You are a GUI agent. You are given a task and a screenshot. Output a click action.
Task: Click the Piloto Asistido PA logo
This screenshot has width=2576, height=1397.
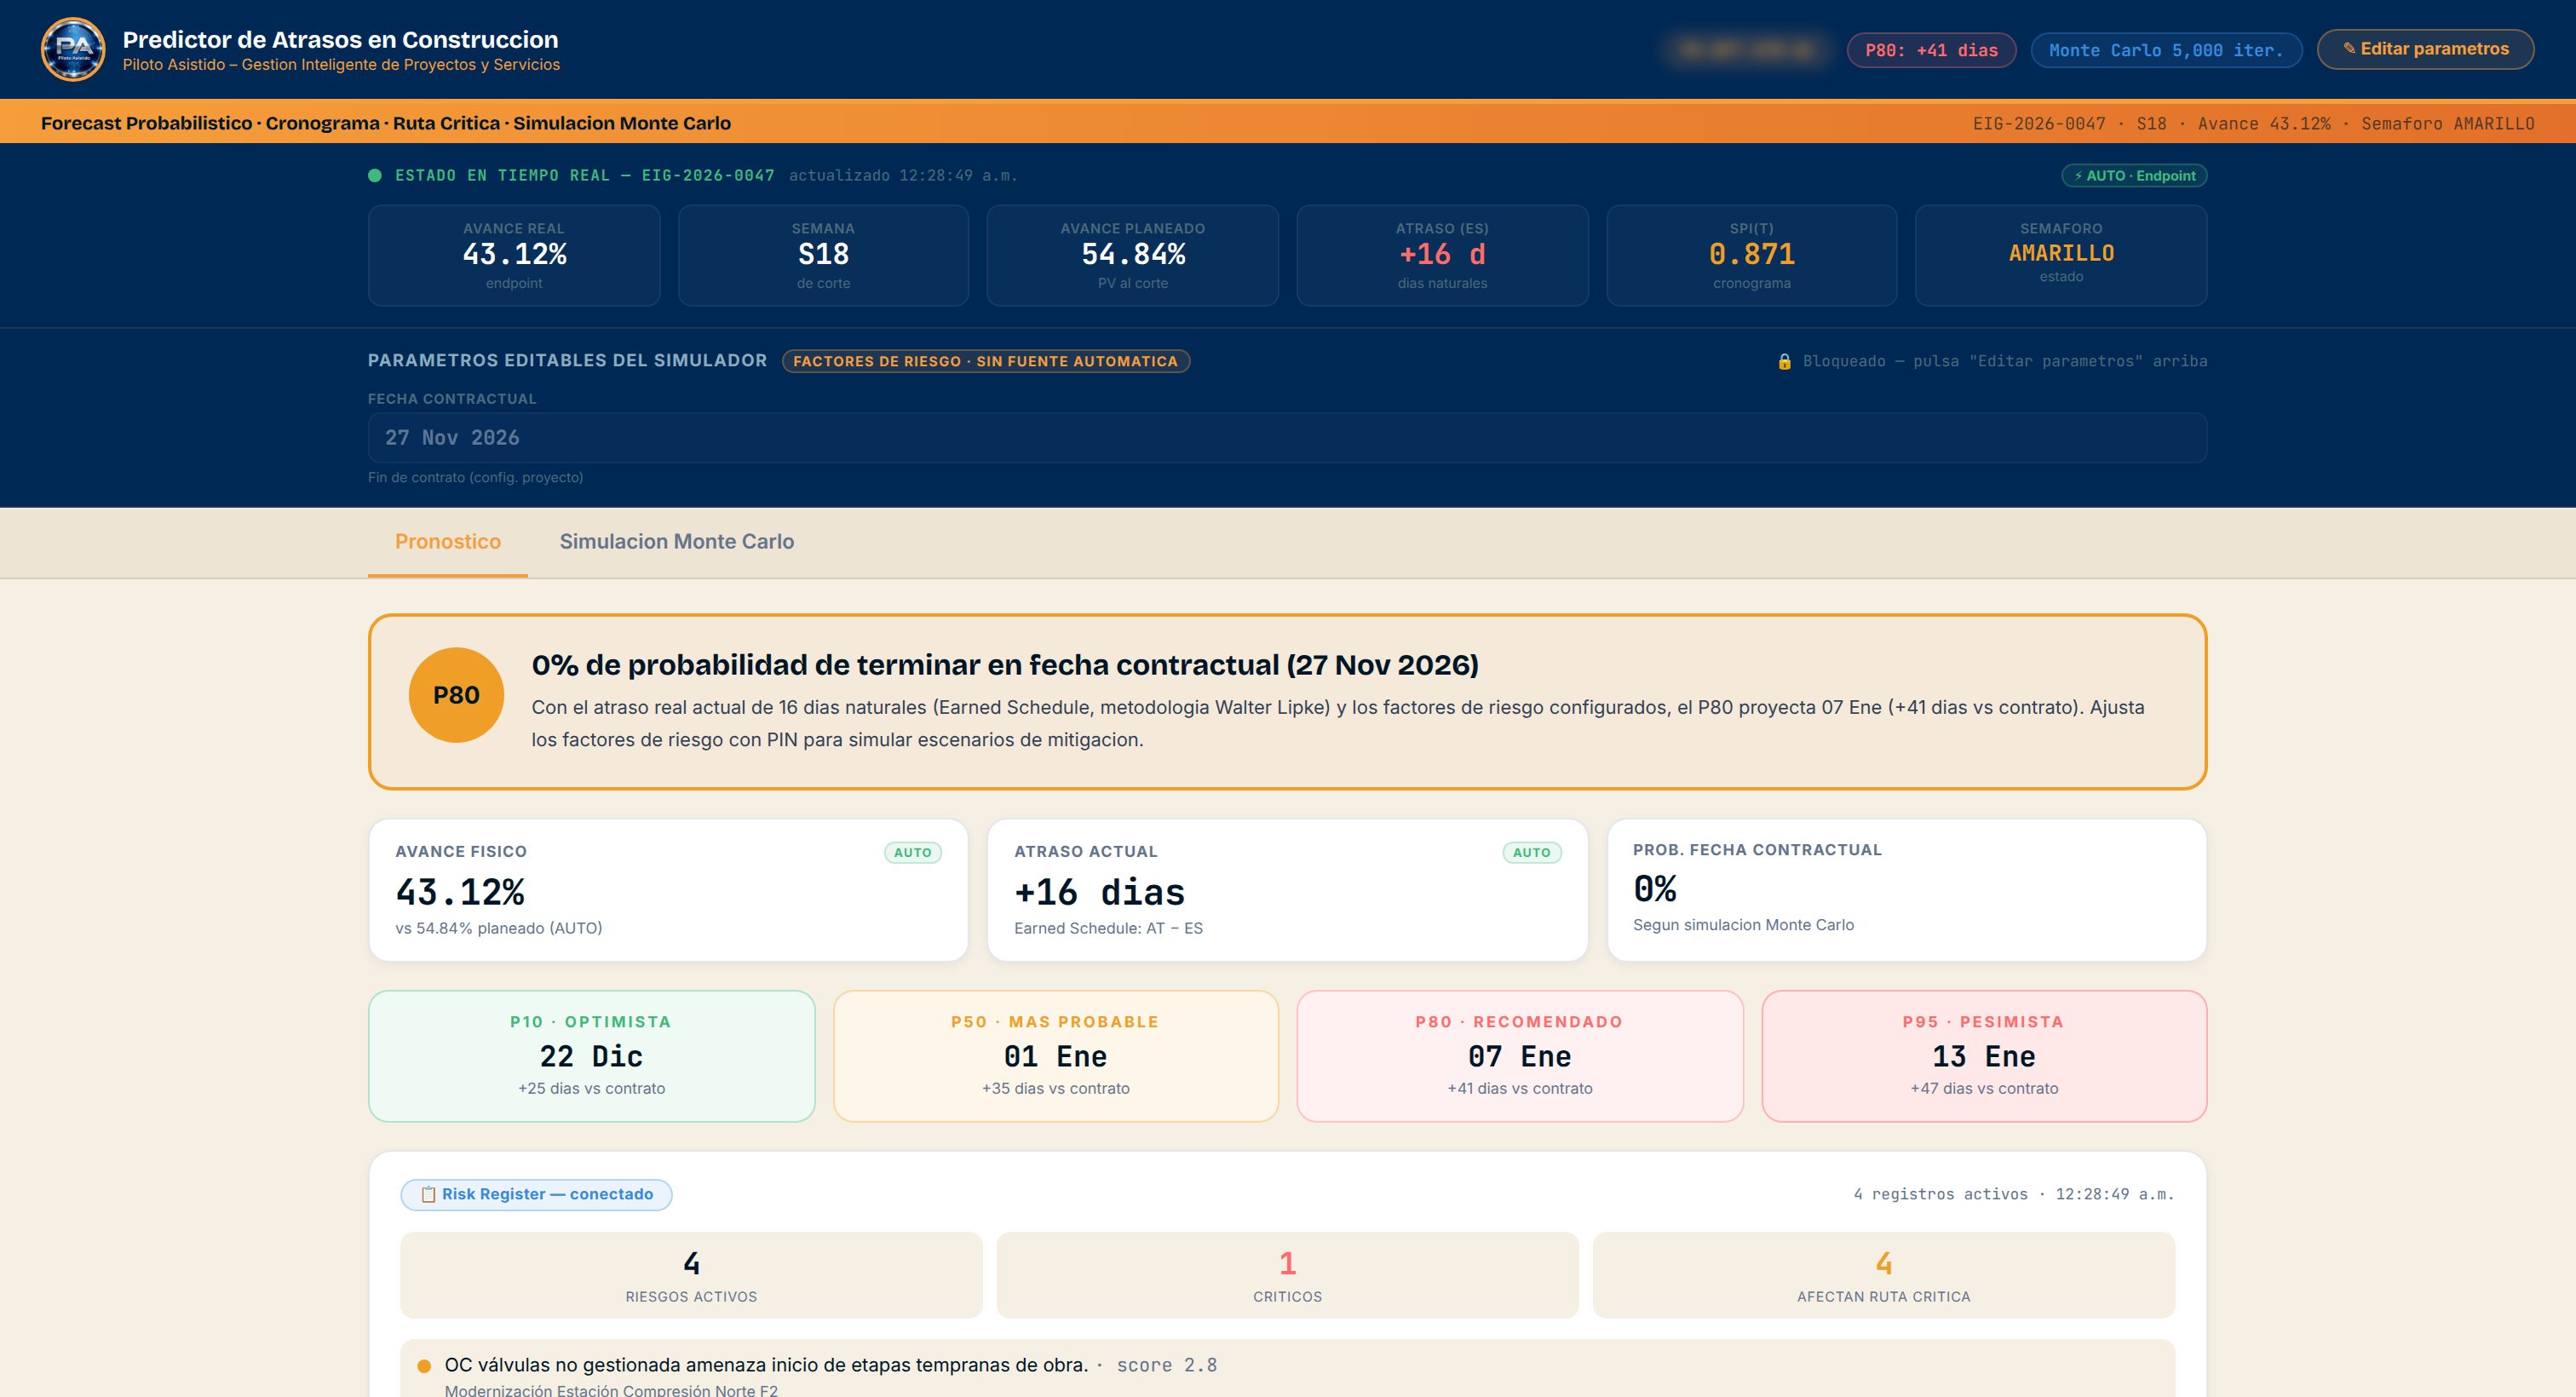[73, 49]
